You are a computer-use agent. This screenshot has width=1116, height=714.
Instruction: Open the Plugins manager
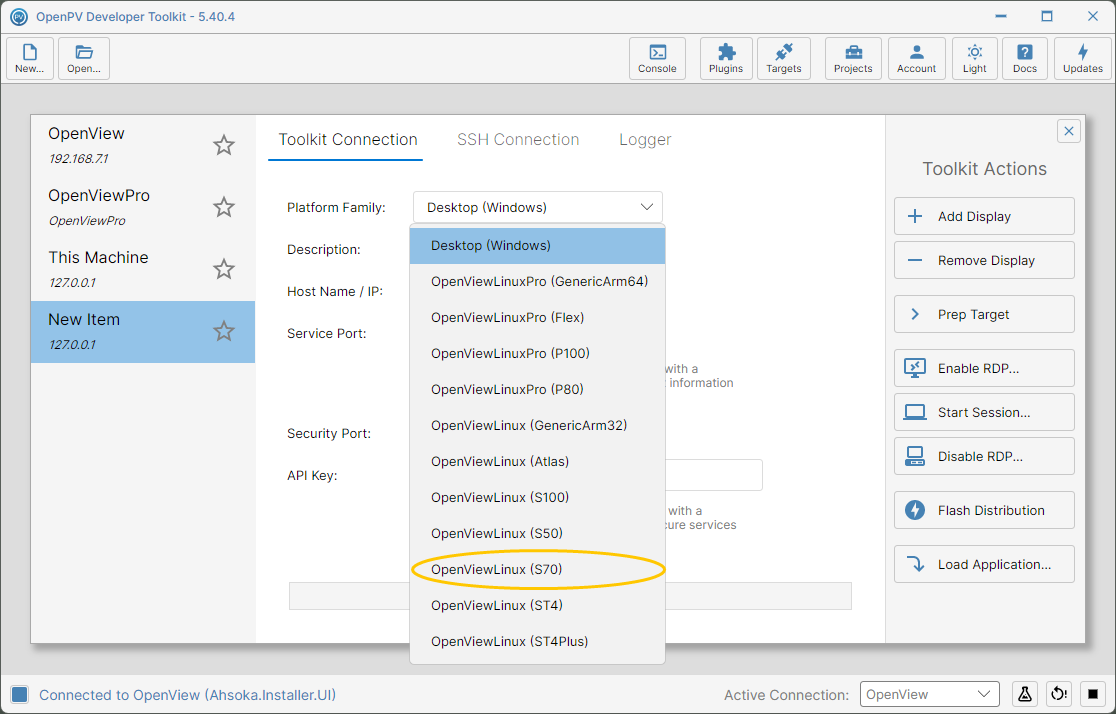(x=726, y=58)
